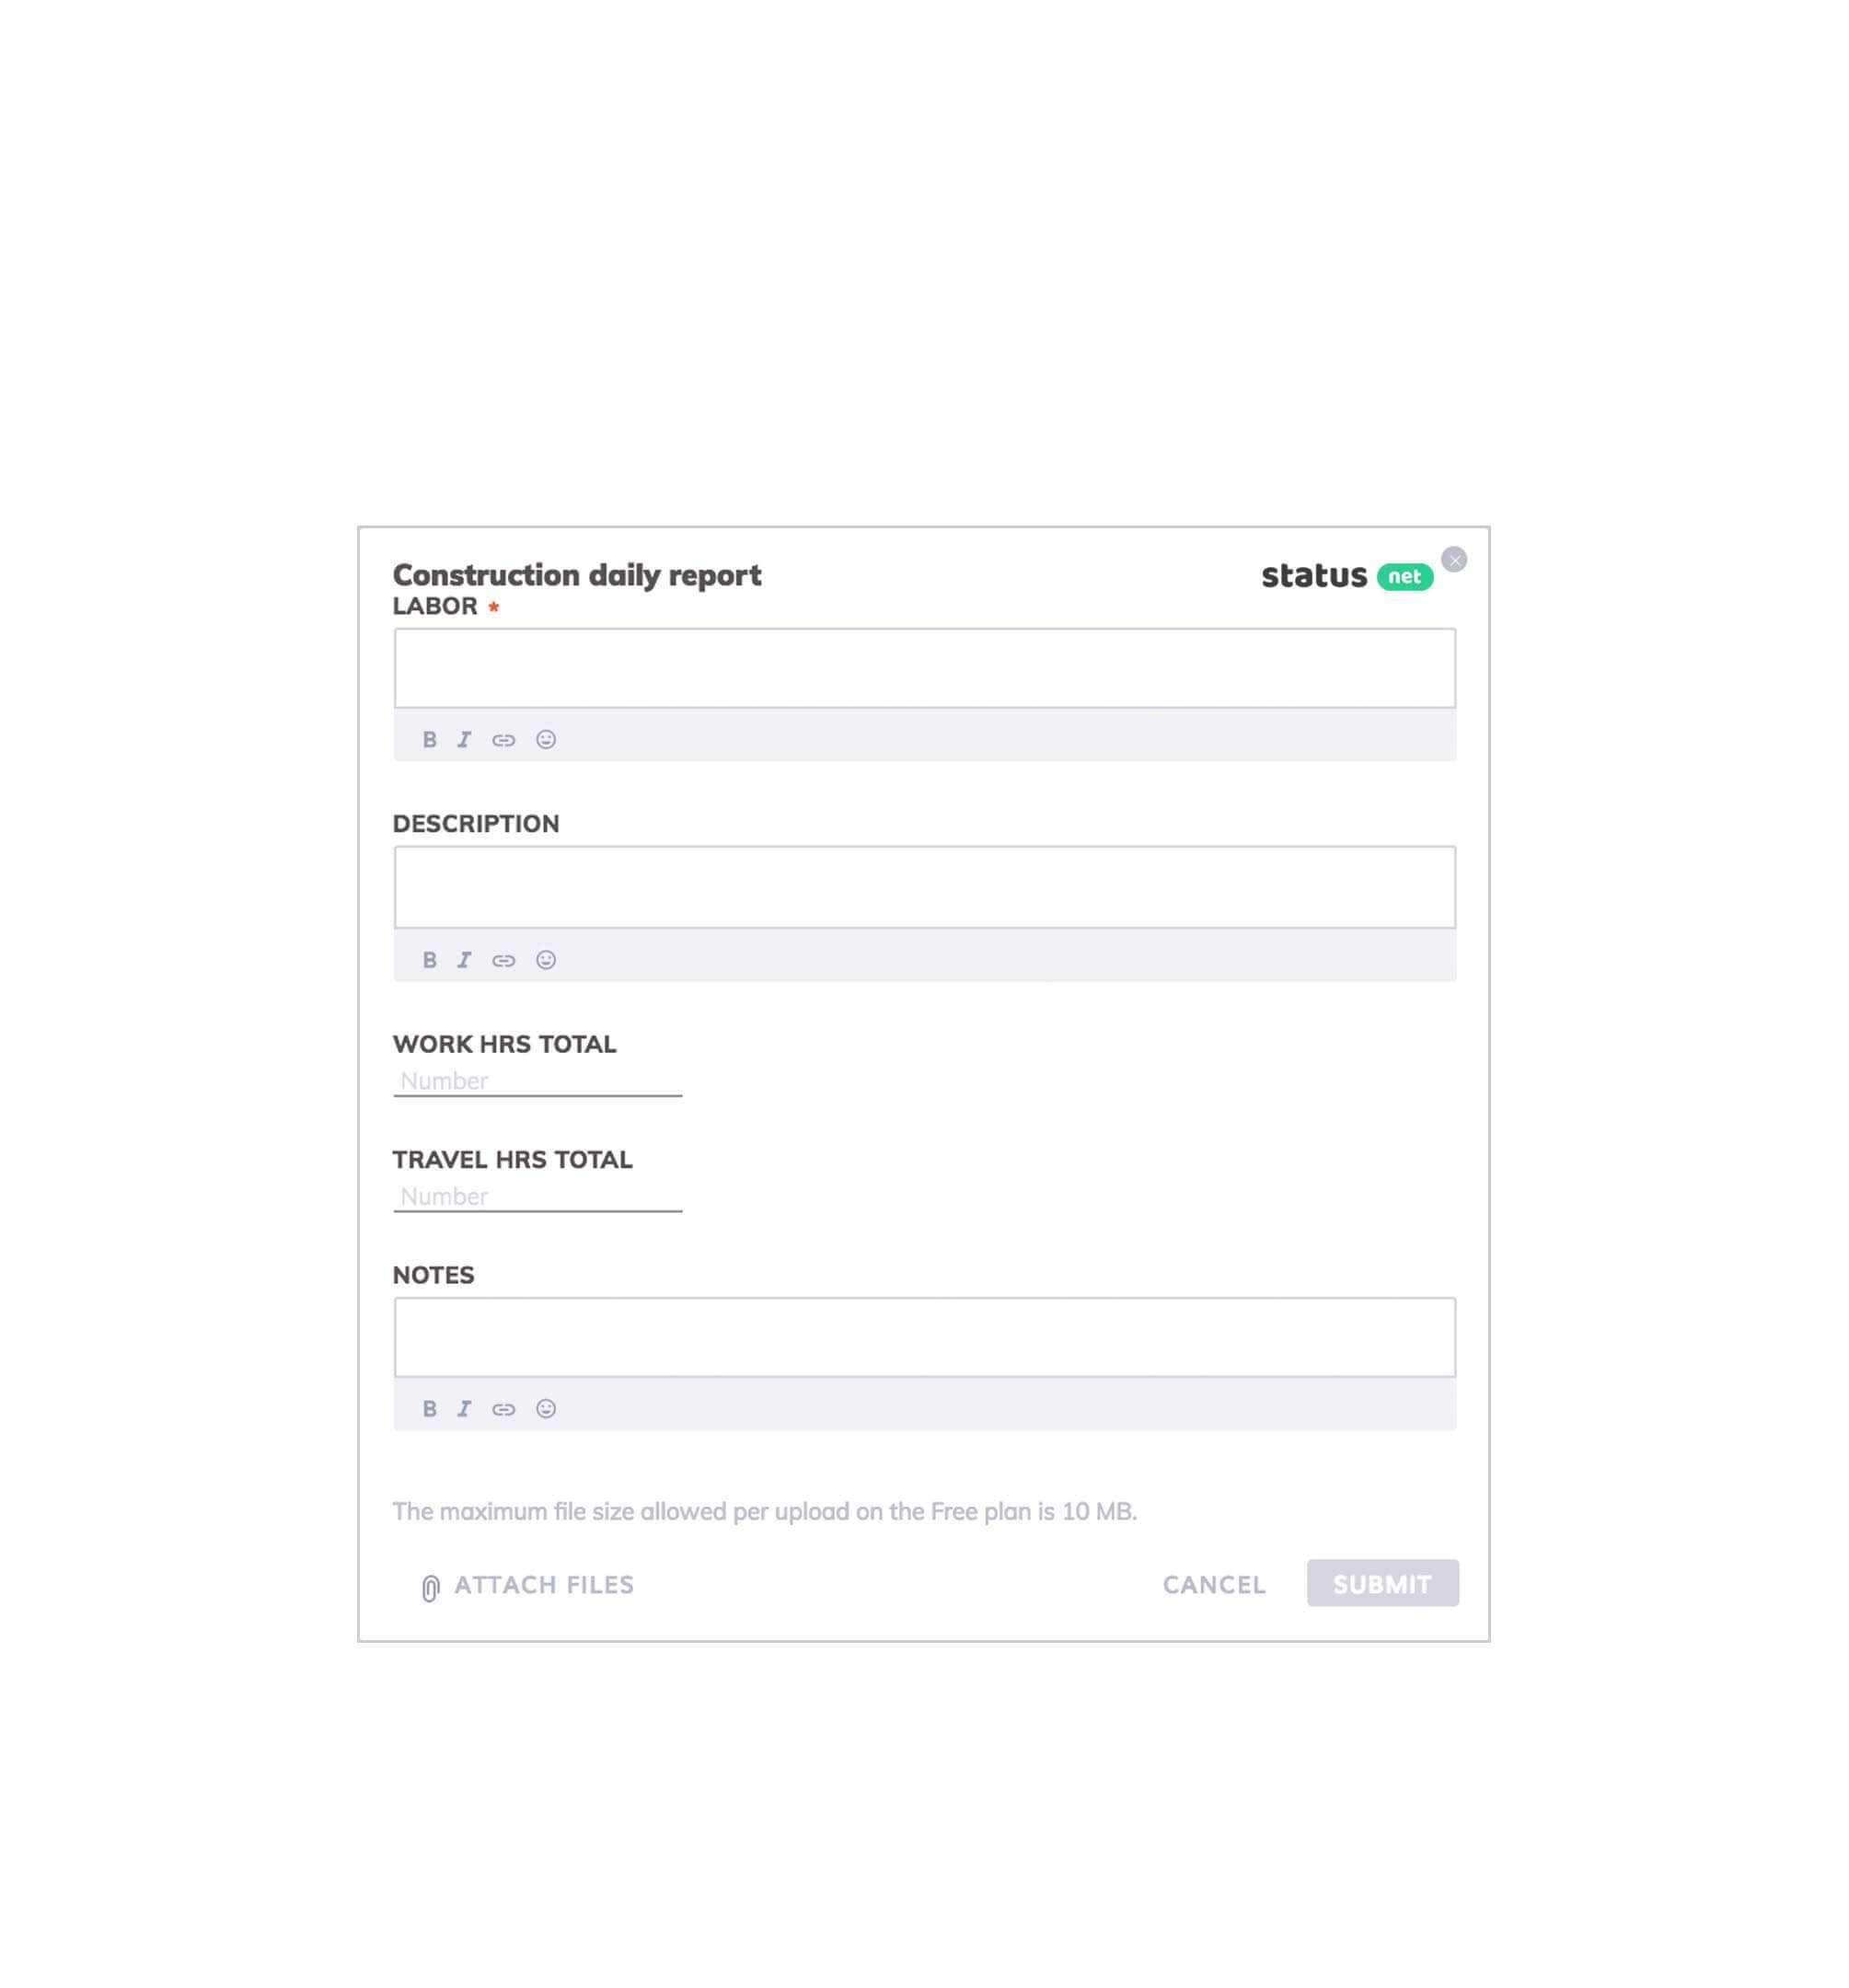Click the DESCRIPTION text input area
The width and height of the screenshot is (1849, 1988).
924,886
